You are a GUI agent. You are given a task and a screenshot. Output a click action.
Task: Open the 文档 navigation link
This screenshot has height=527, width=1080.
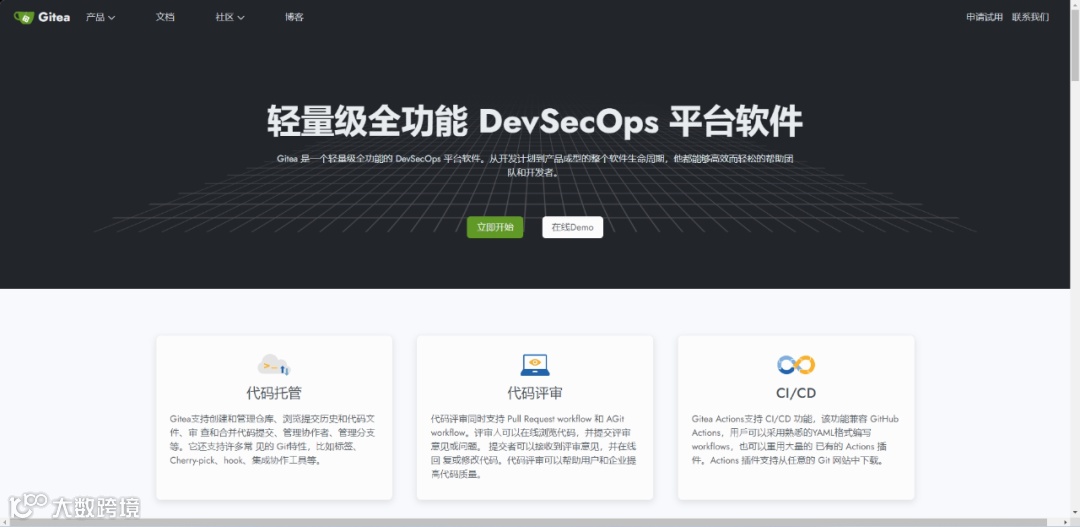coord(165,17)
